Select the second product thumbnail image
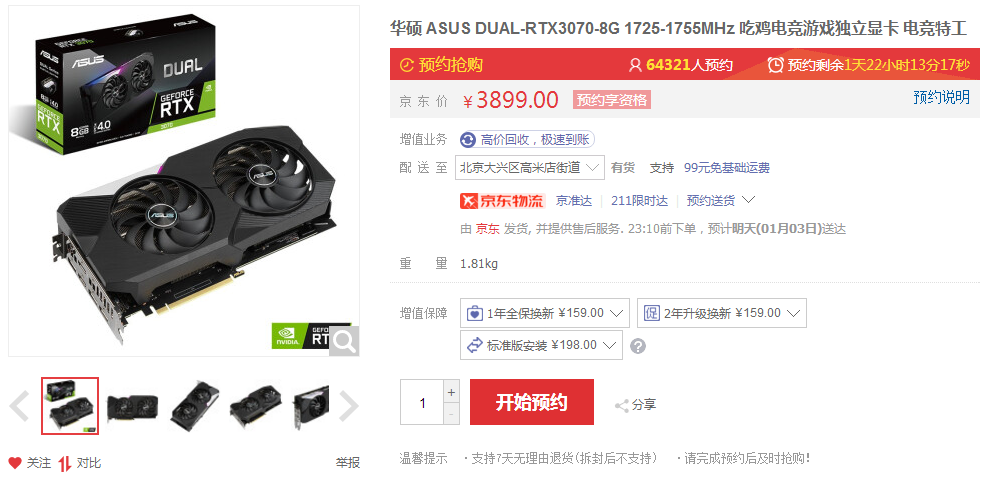The height and width of the screenshot is (481, 987). pyautogui.click(x=132, y=406)
